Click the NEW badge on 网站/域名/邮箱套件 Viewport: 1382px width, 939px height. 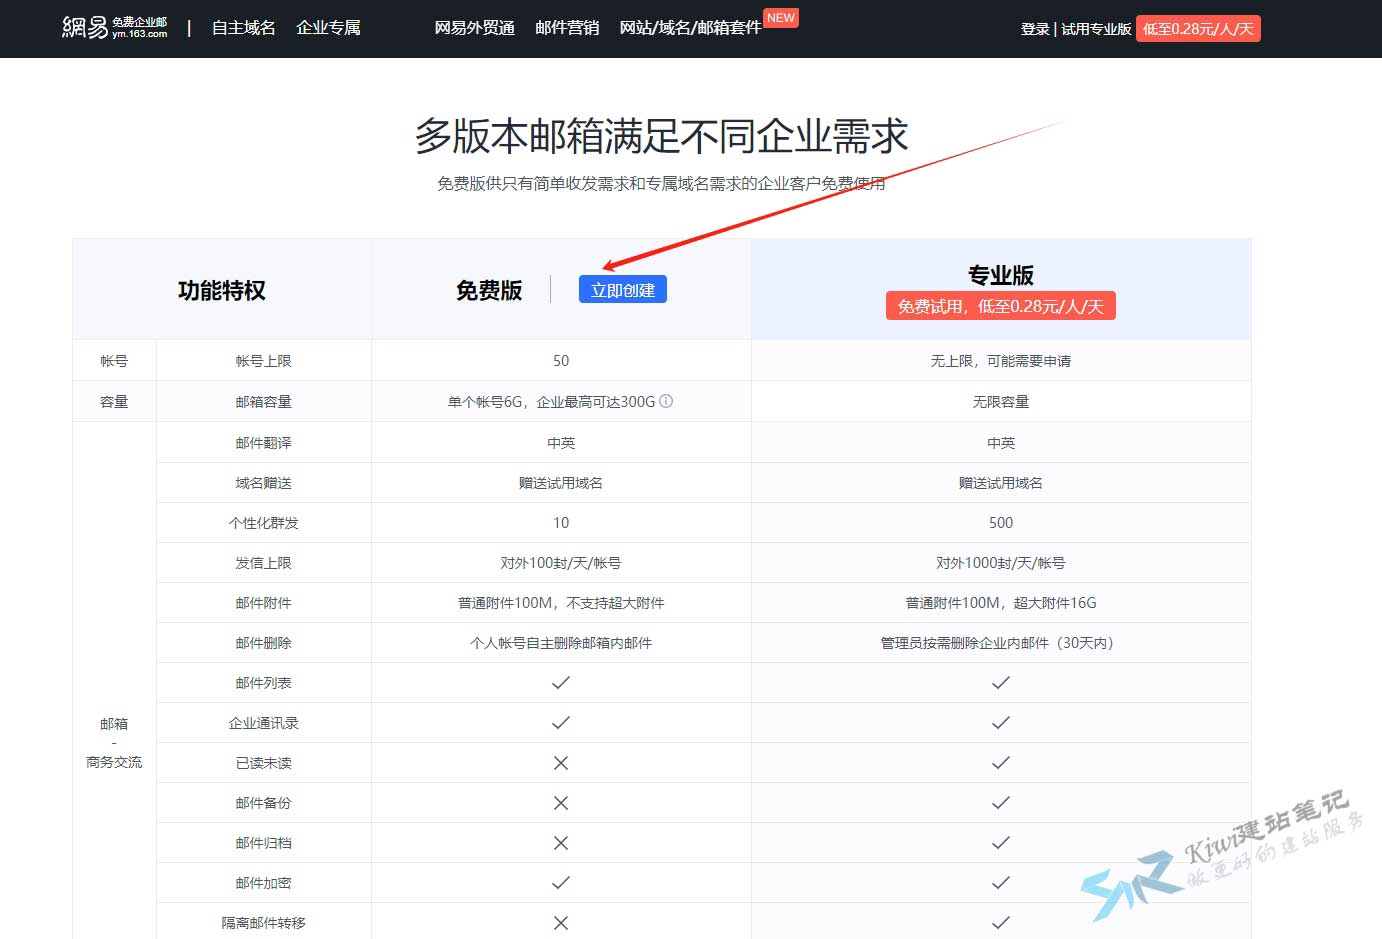781,18
